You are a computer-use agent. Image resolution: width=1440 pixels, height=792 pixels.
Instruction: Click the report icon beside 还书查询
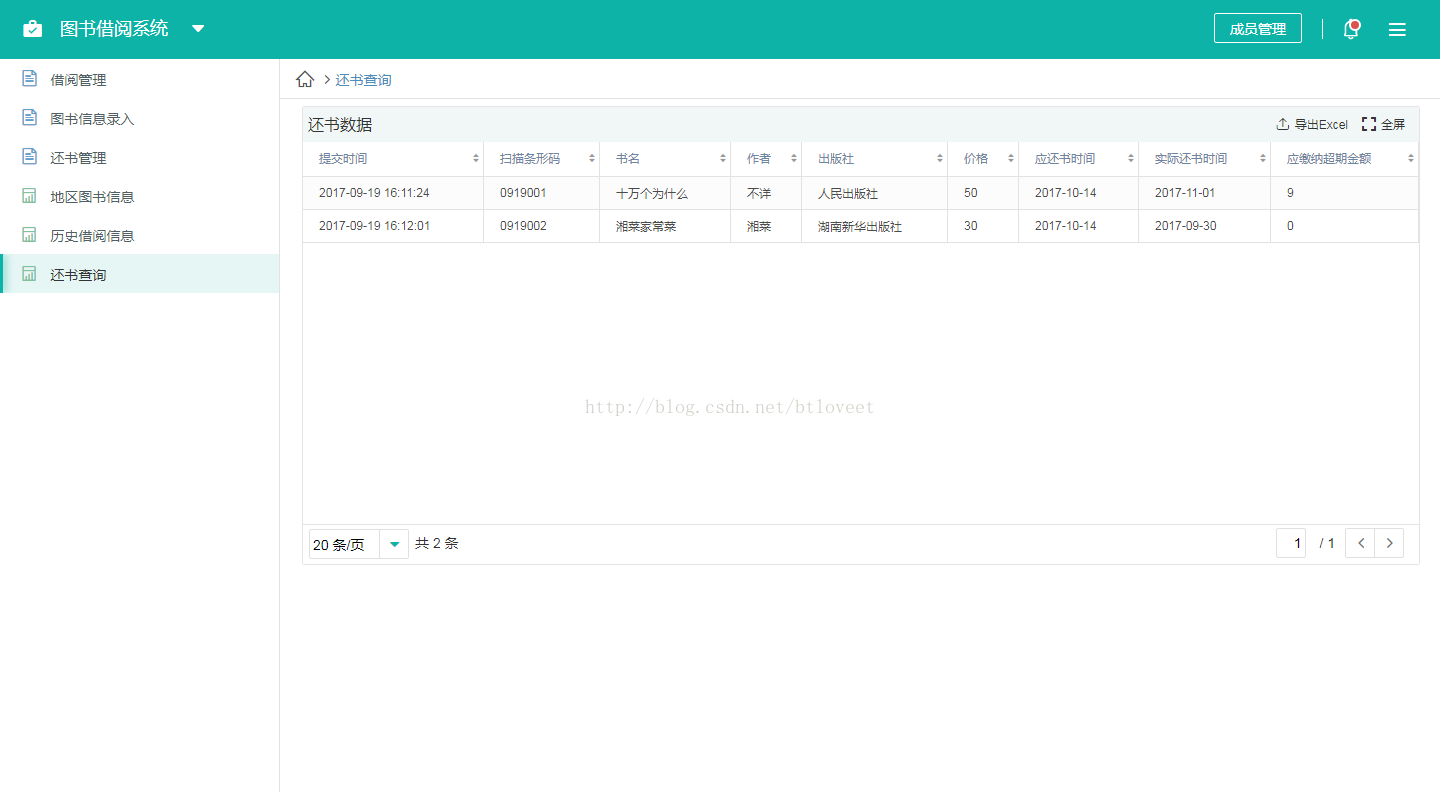[30, 274]
